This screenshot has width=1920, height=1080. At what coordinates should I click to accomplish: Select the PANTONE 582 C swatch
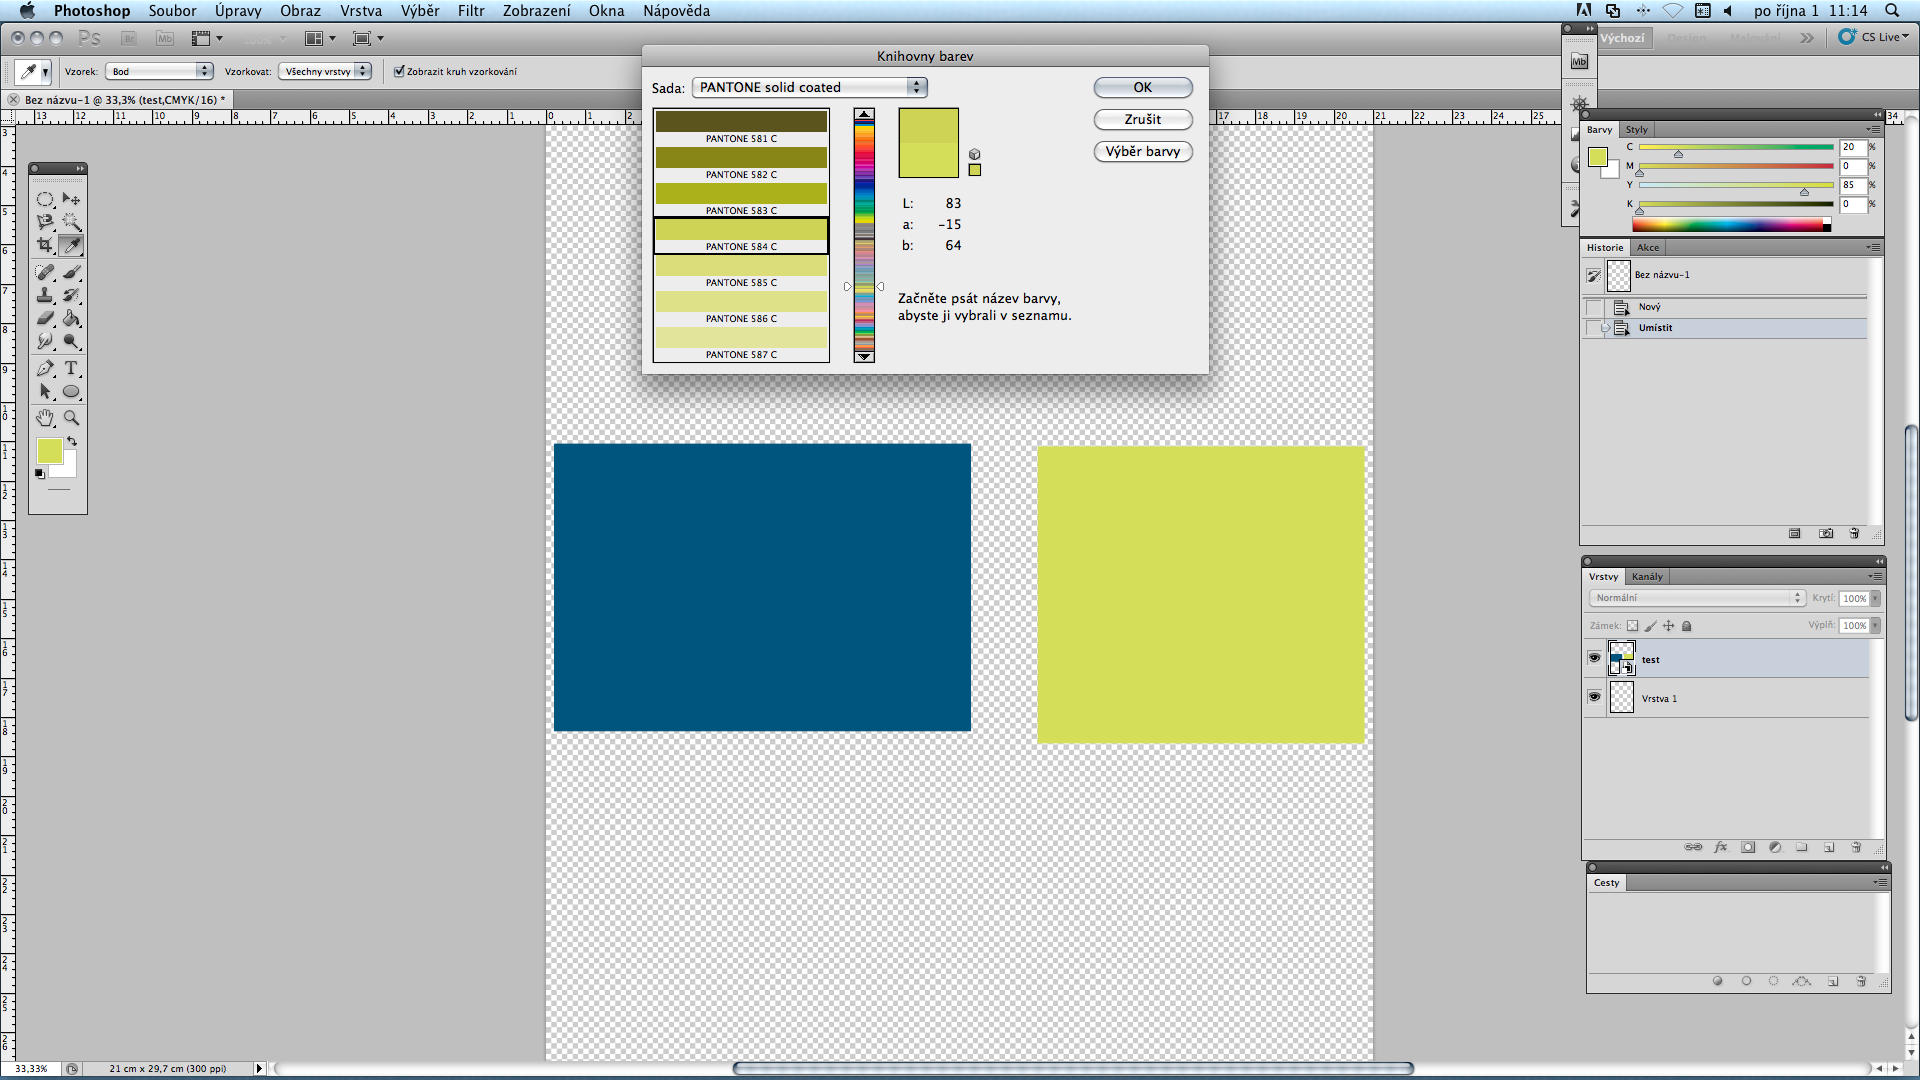click(x=741, y=160)
